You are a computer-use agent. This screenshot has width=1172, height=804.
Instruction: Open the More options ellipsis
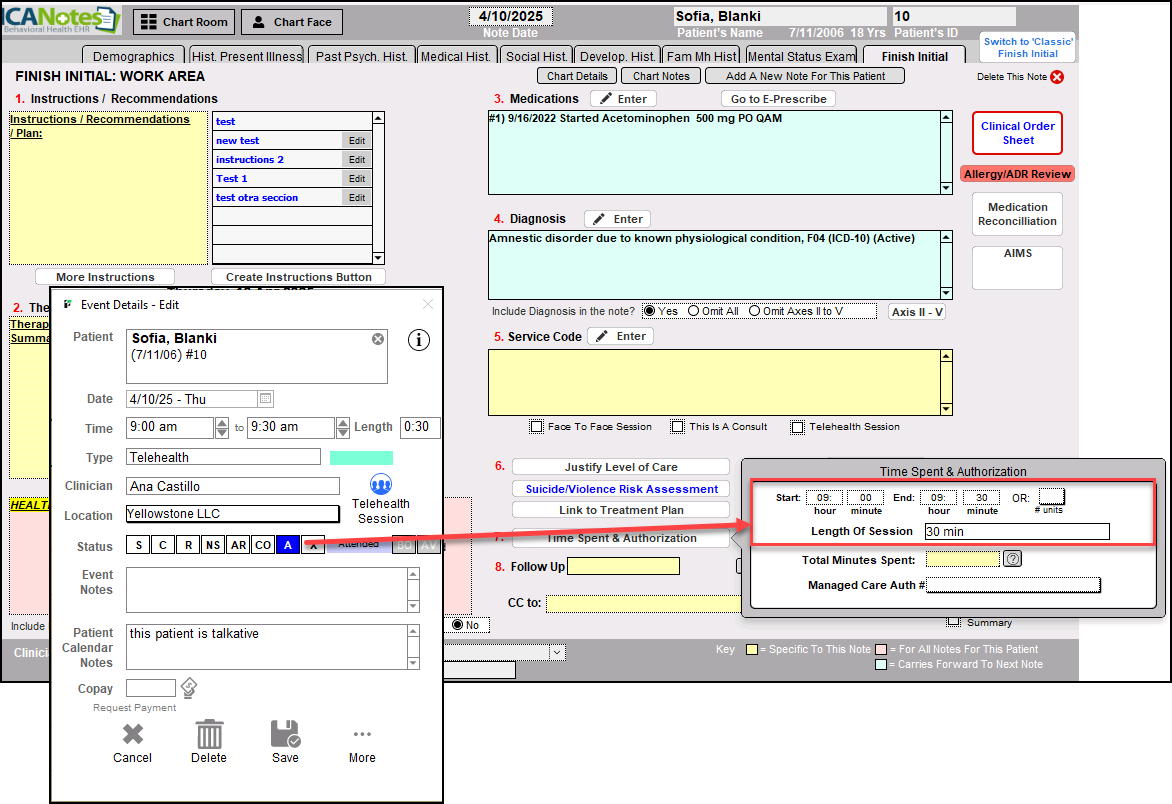click(362, 734)
